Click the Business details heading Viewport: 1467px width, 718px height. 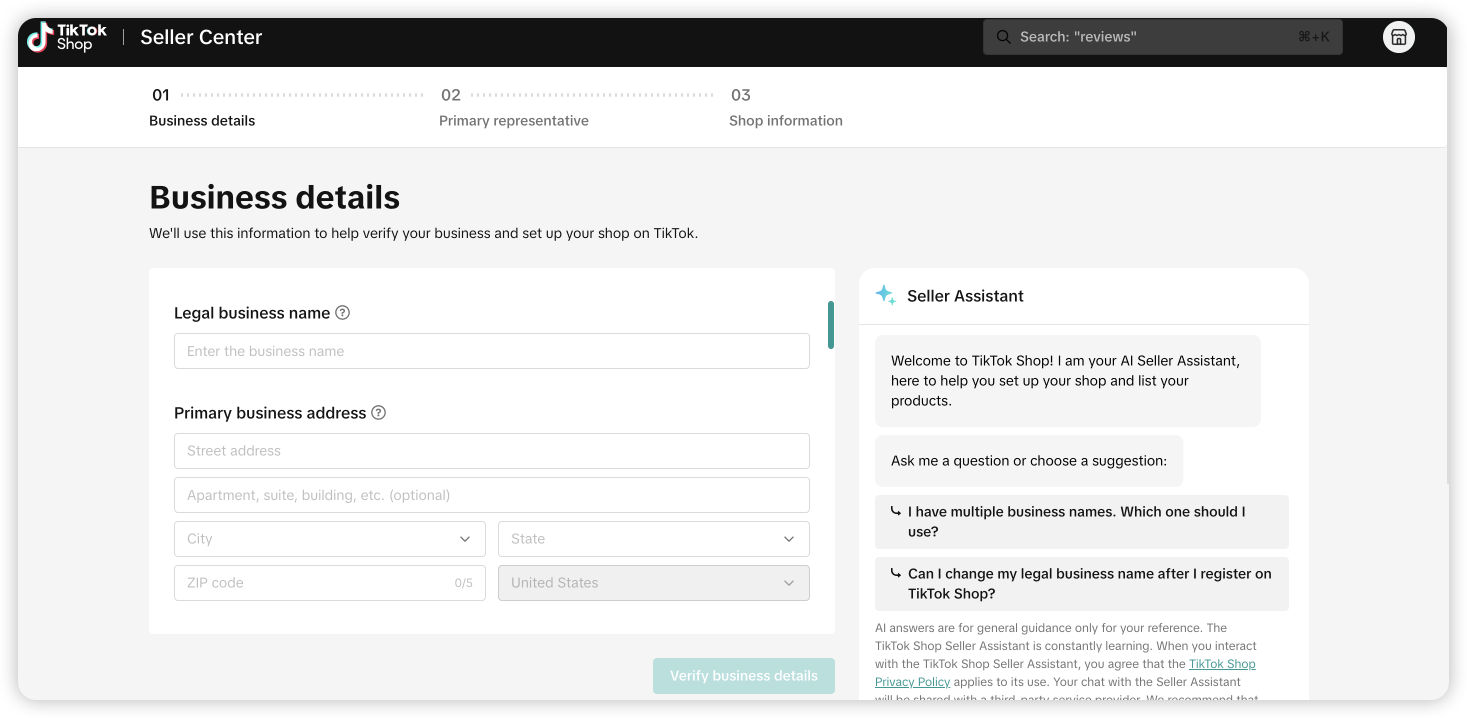275,197
